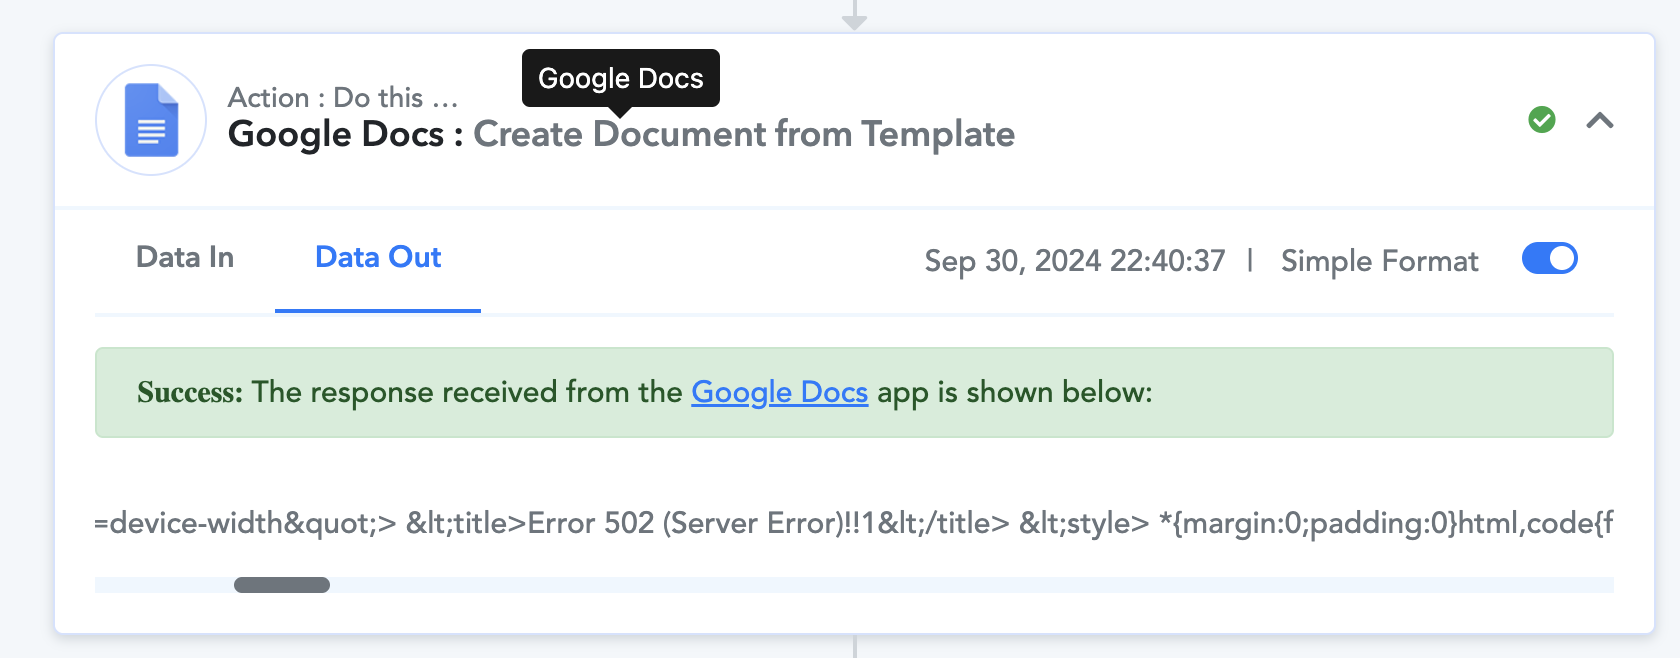Click the timestamp Sep 30, 2024 22:40:37
The height and width of the screenshot is (658, 1680).
[x=1075, y=261]
